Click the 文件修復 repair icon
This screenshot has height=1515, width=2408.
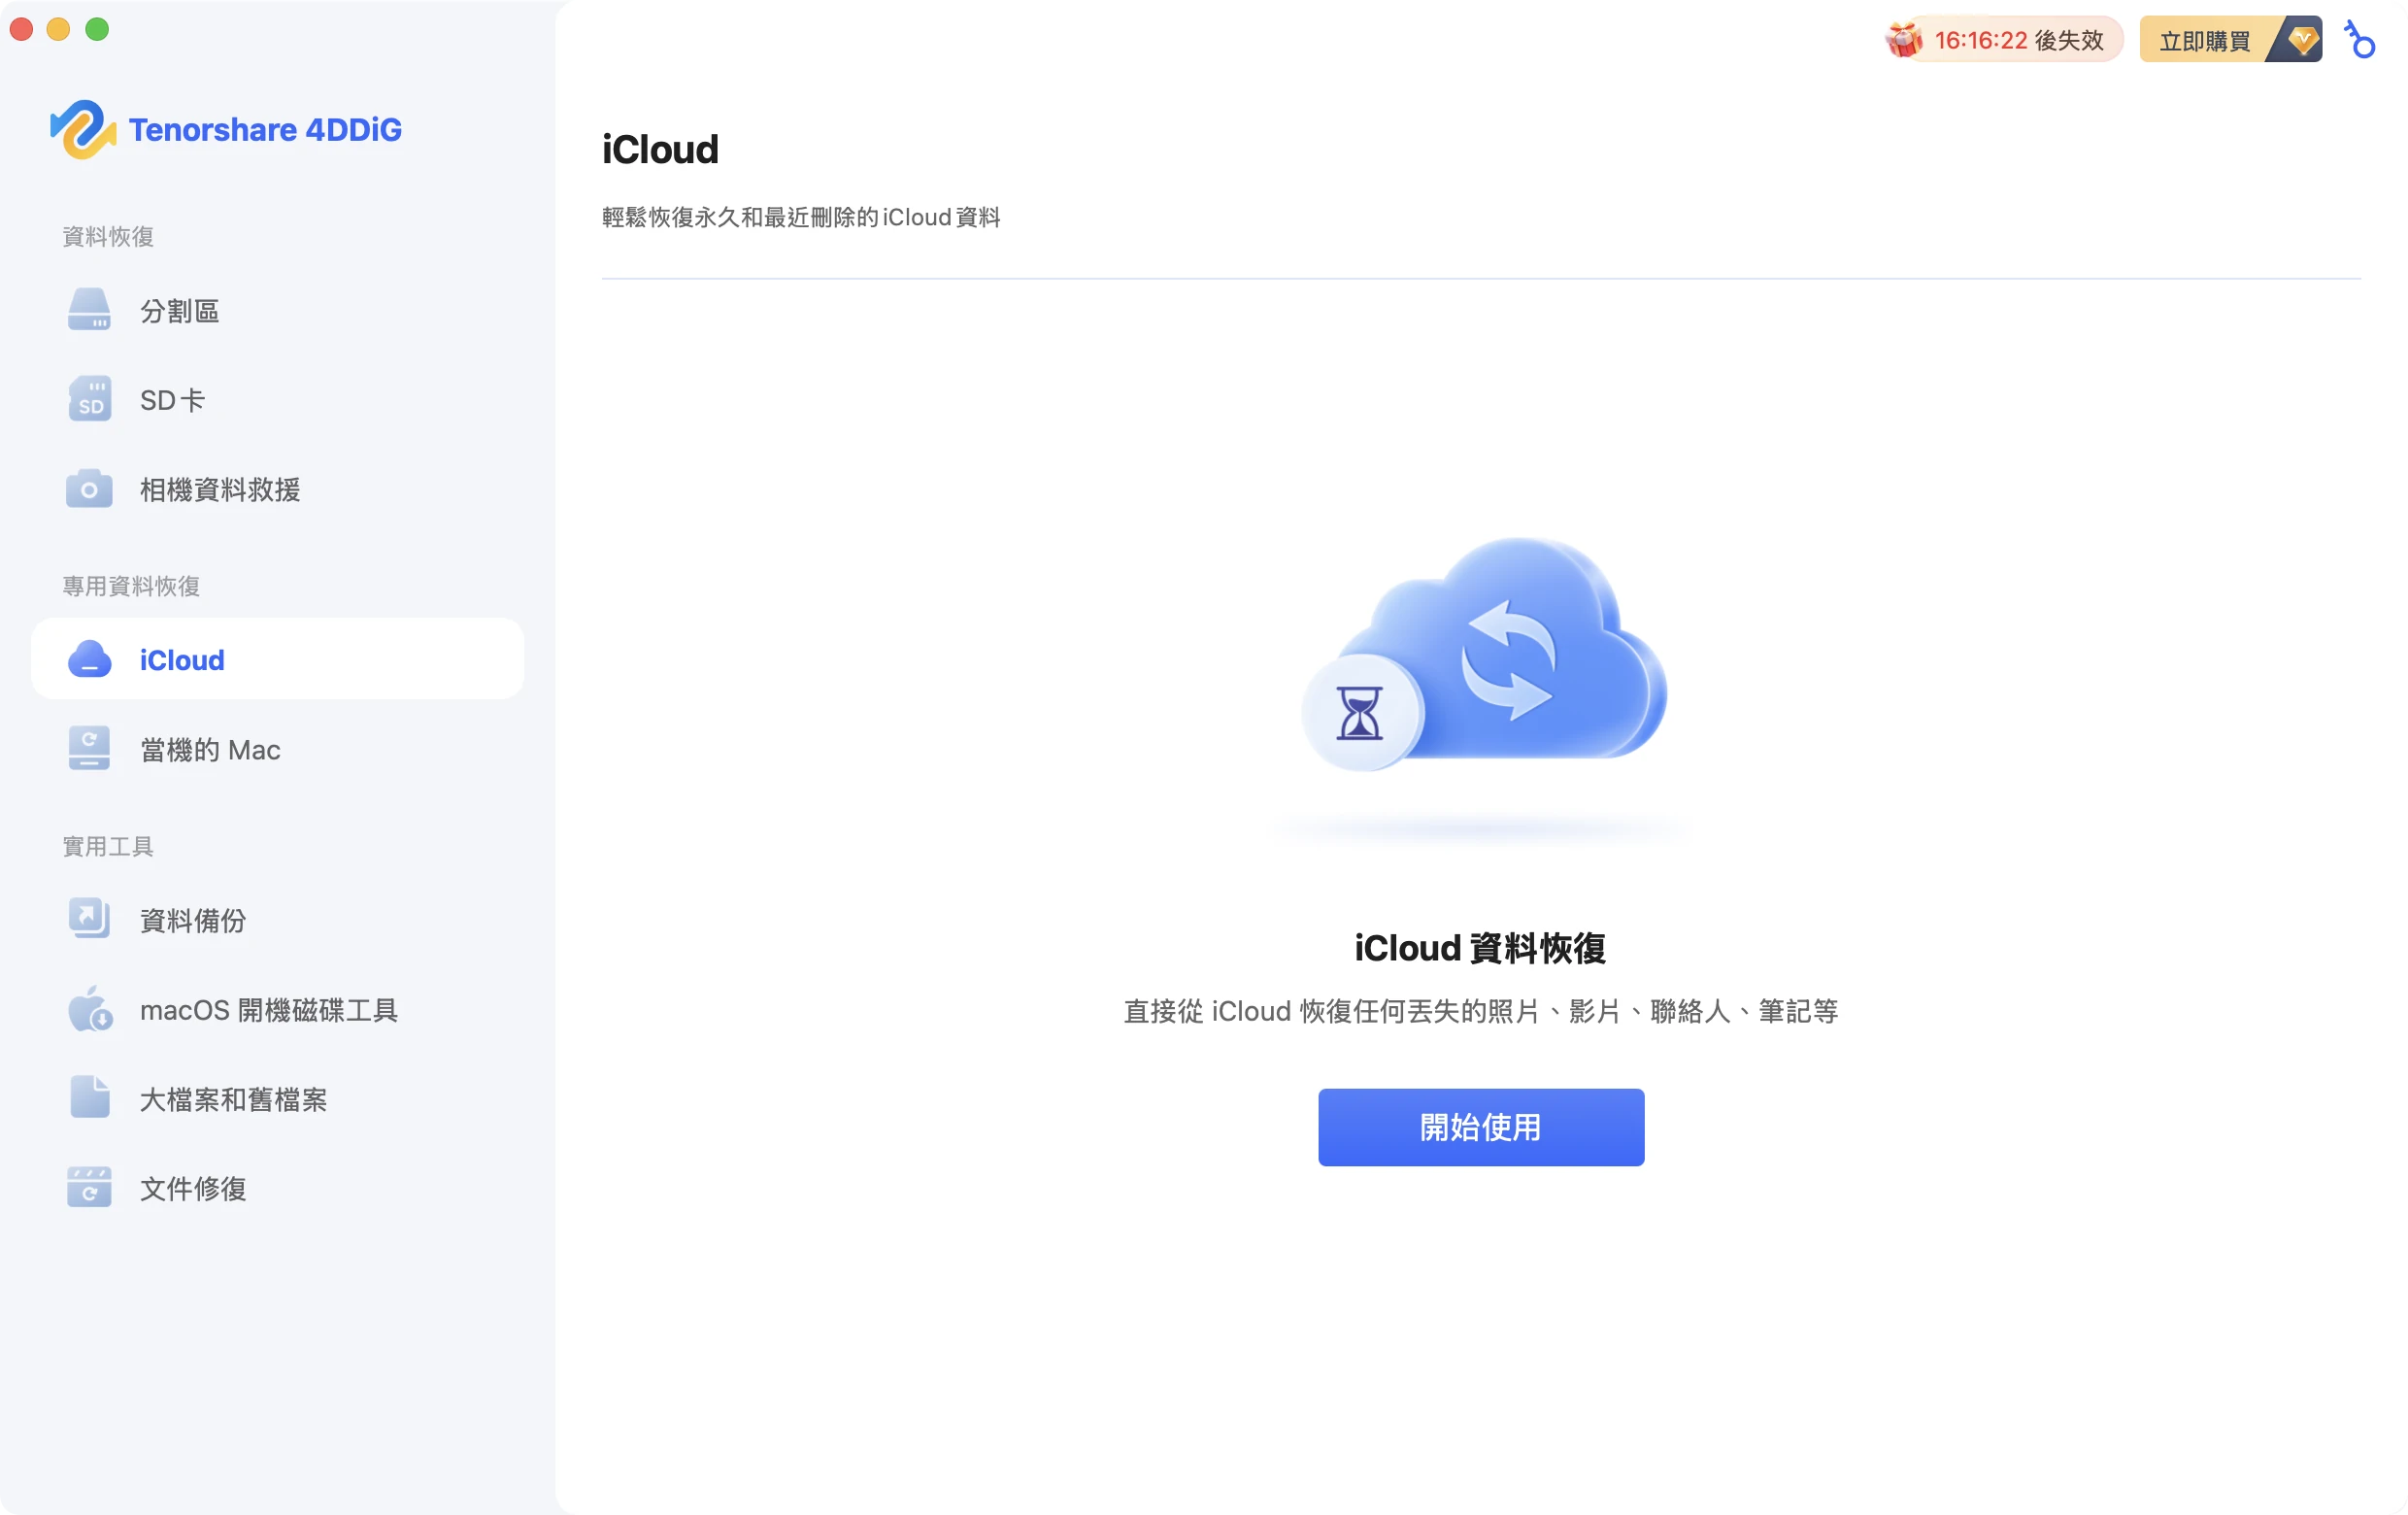[89, 1188]
